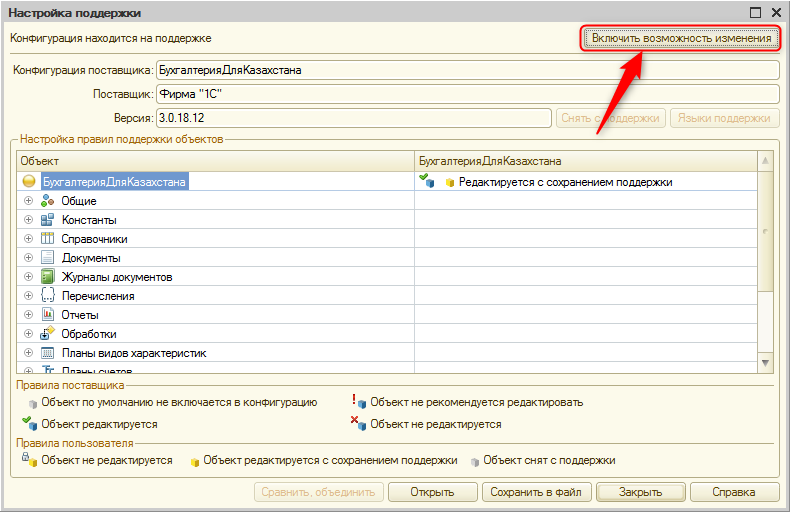Click the Справочники table icon
The height and width of the screenshot is (512, 790).
pos(47,239)
